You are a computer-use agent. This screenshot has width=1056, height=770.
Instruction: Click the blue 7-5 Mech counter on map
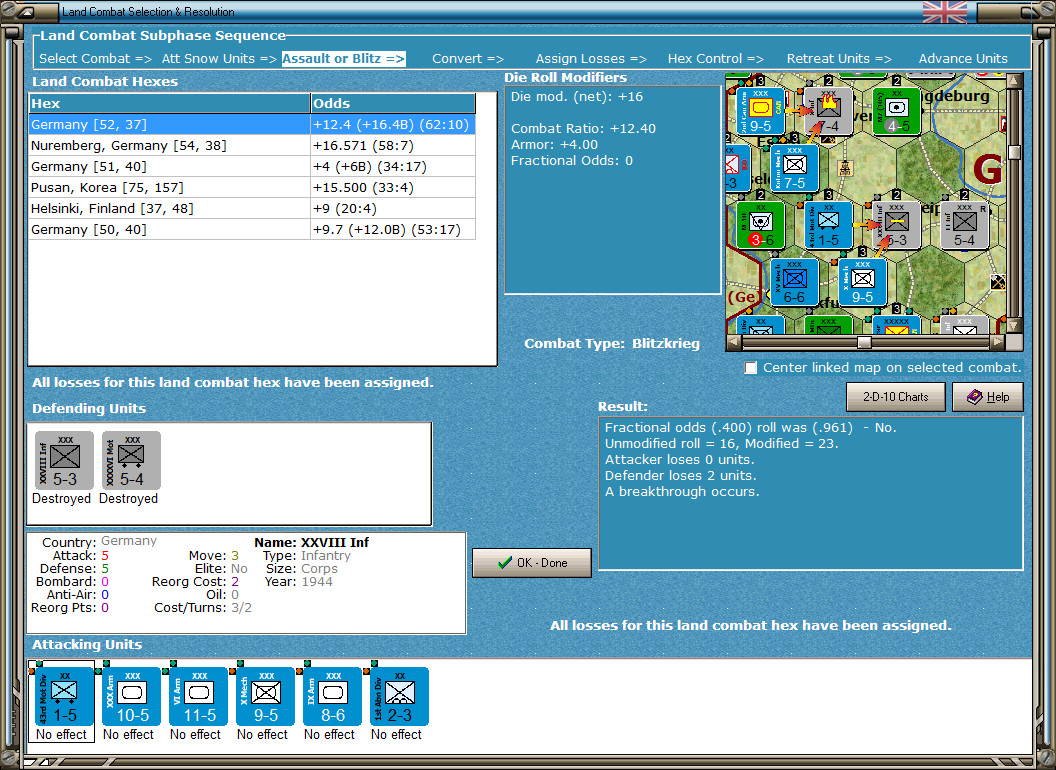(794, 168)
